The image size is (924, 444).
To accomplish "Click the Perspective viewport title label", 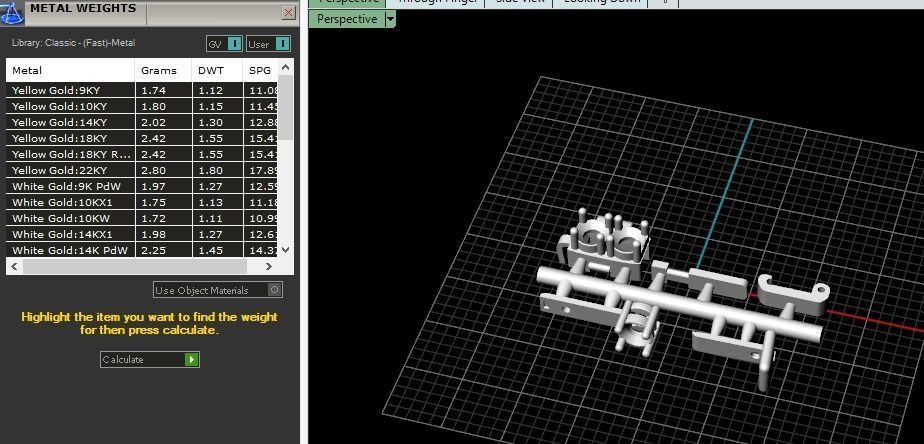I will (x=346, y=19).
